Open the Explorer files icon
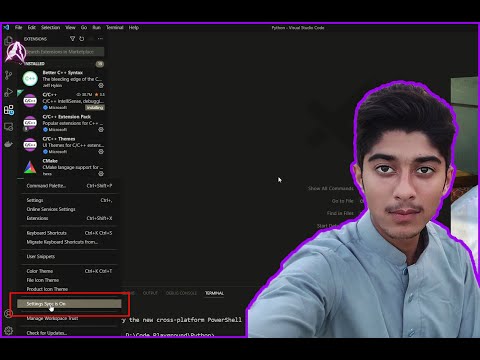The height and width of the screenshot is (360, 480). (8, 41)
